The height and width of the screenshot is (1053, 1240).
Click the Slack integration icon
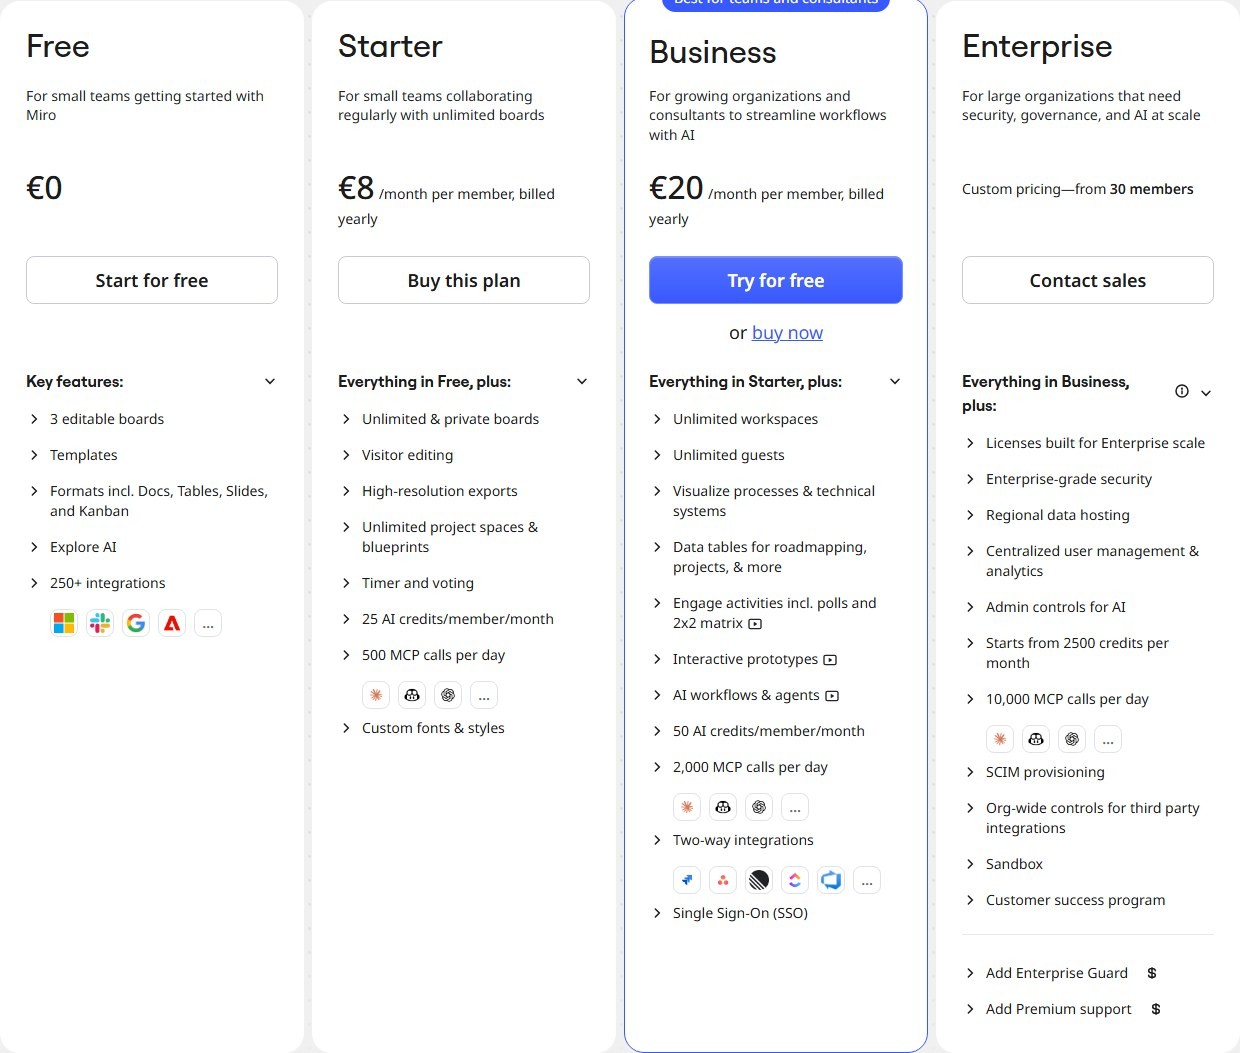(x=100, y=624)
